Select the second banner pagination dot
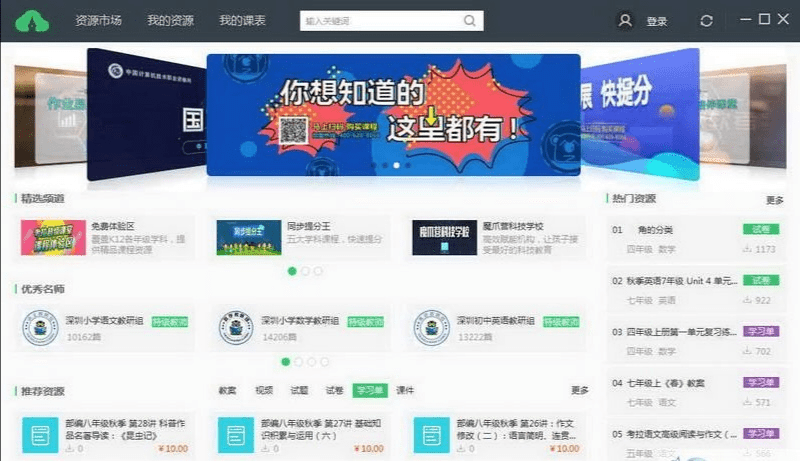 point(385,165)
